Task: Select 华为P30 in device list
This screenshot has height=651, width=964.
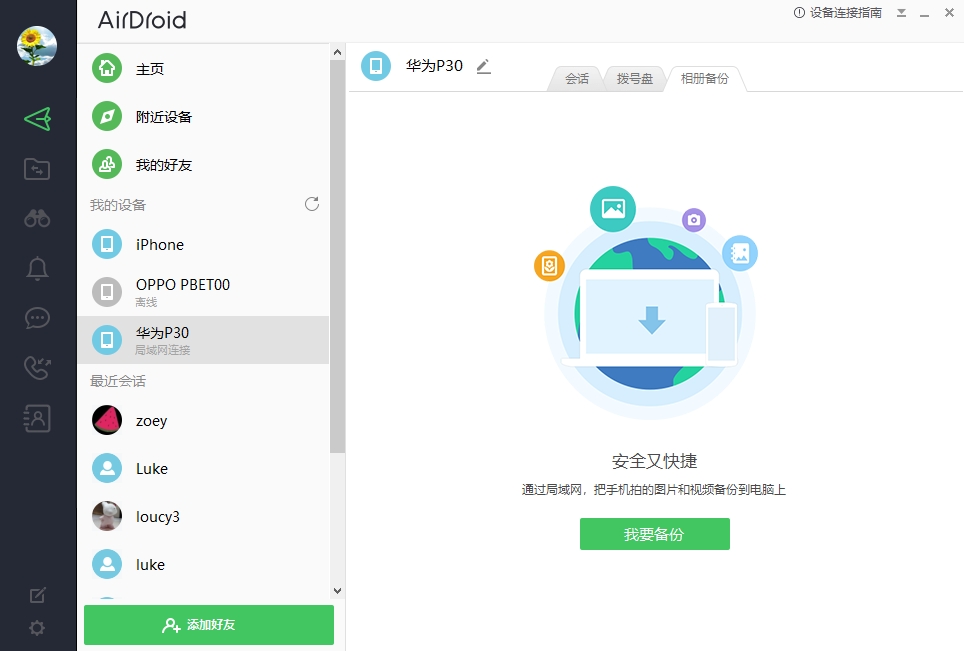Action: pyautogui.click(x=203, y=340)
